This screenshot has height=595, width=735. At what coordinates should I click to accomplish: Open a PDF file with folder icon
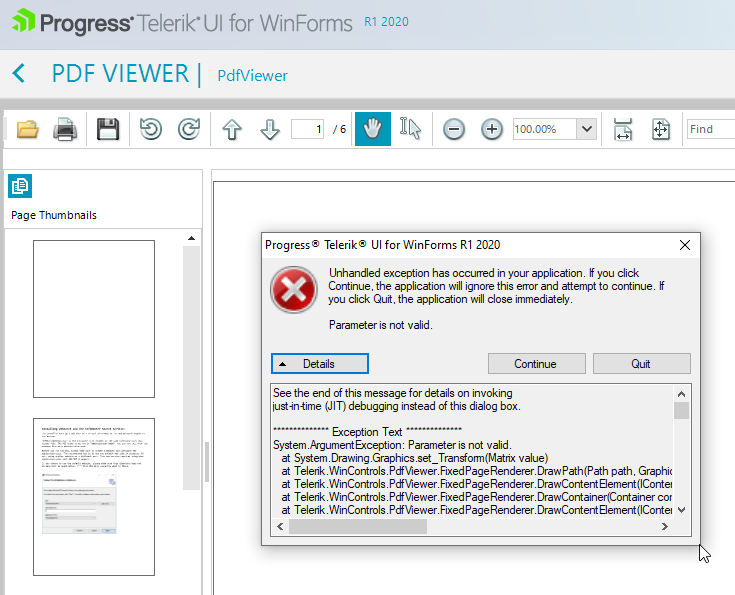pyautogui.click(x=27, y=129)
